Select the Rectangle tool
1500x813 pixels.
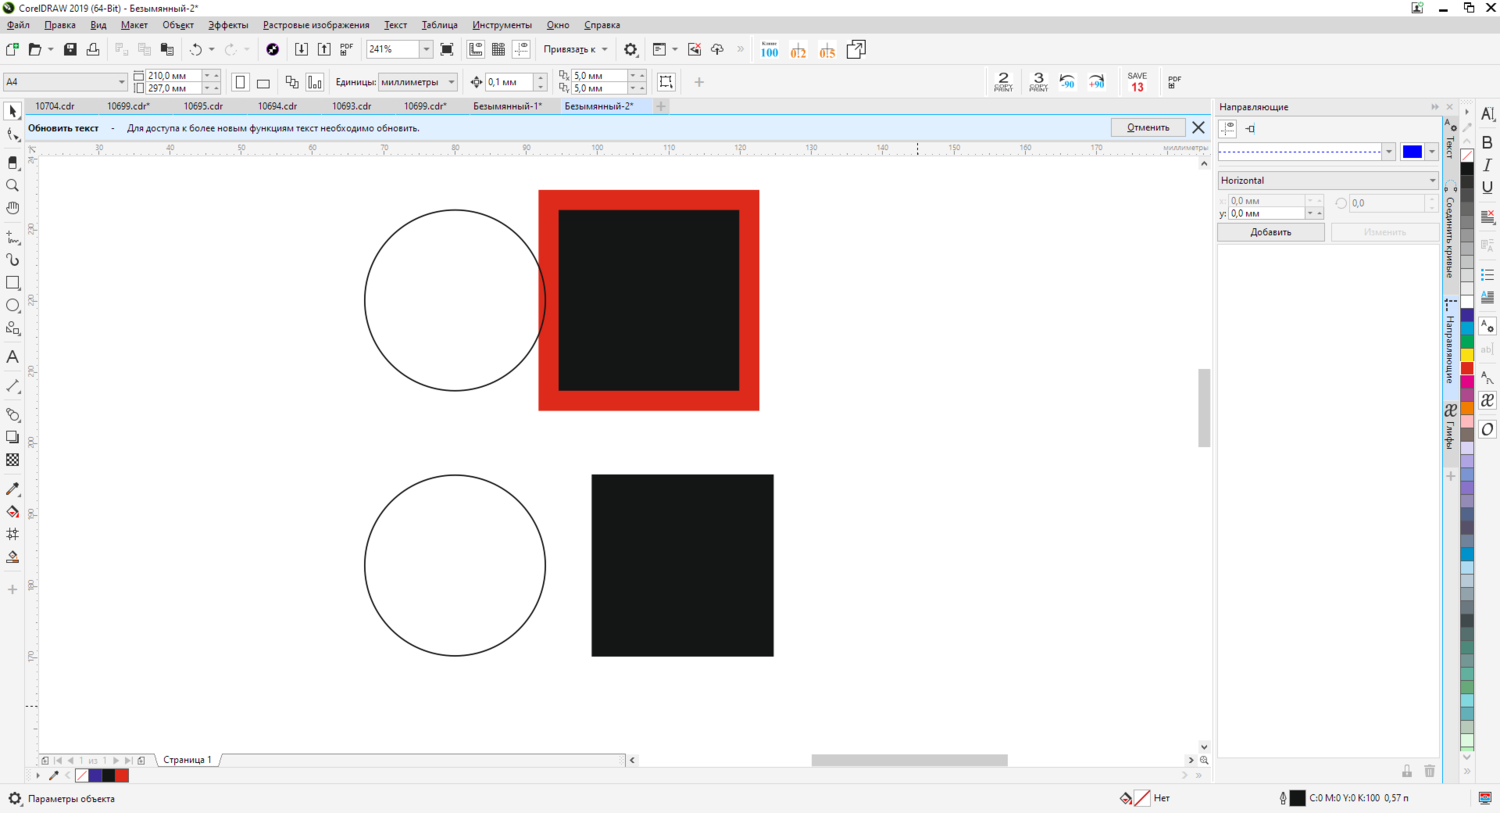point(12,283)
